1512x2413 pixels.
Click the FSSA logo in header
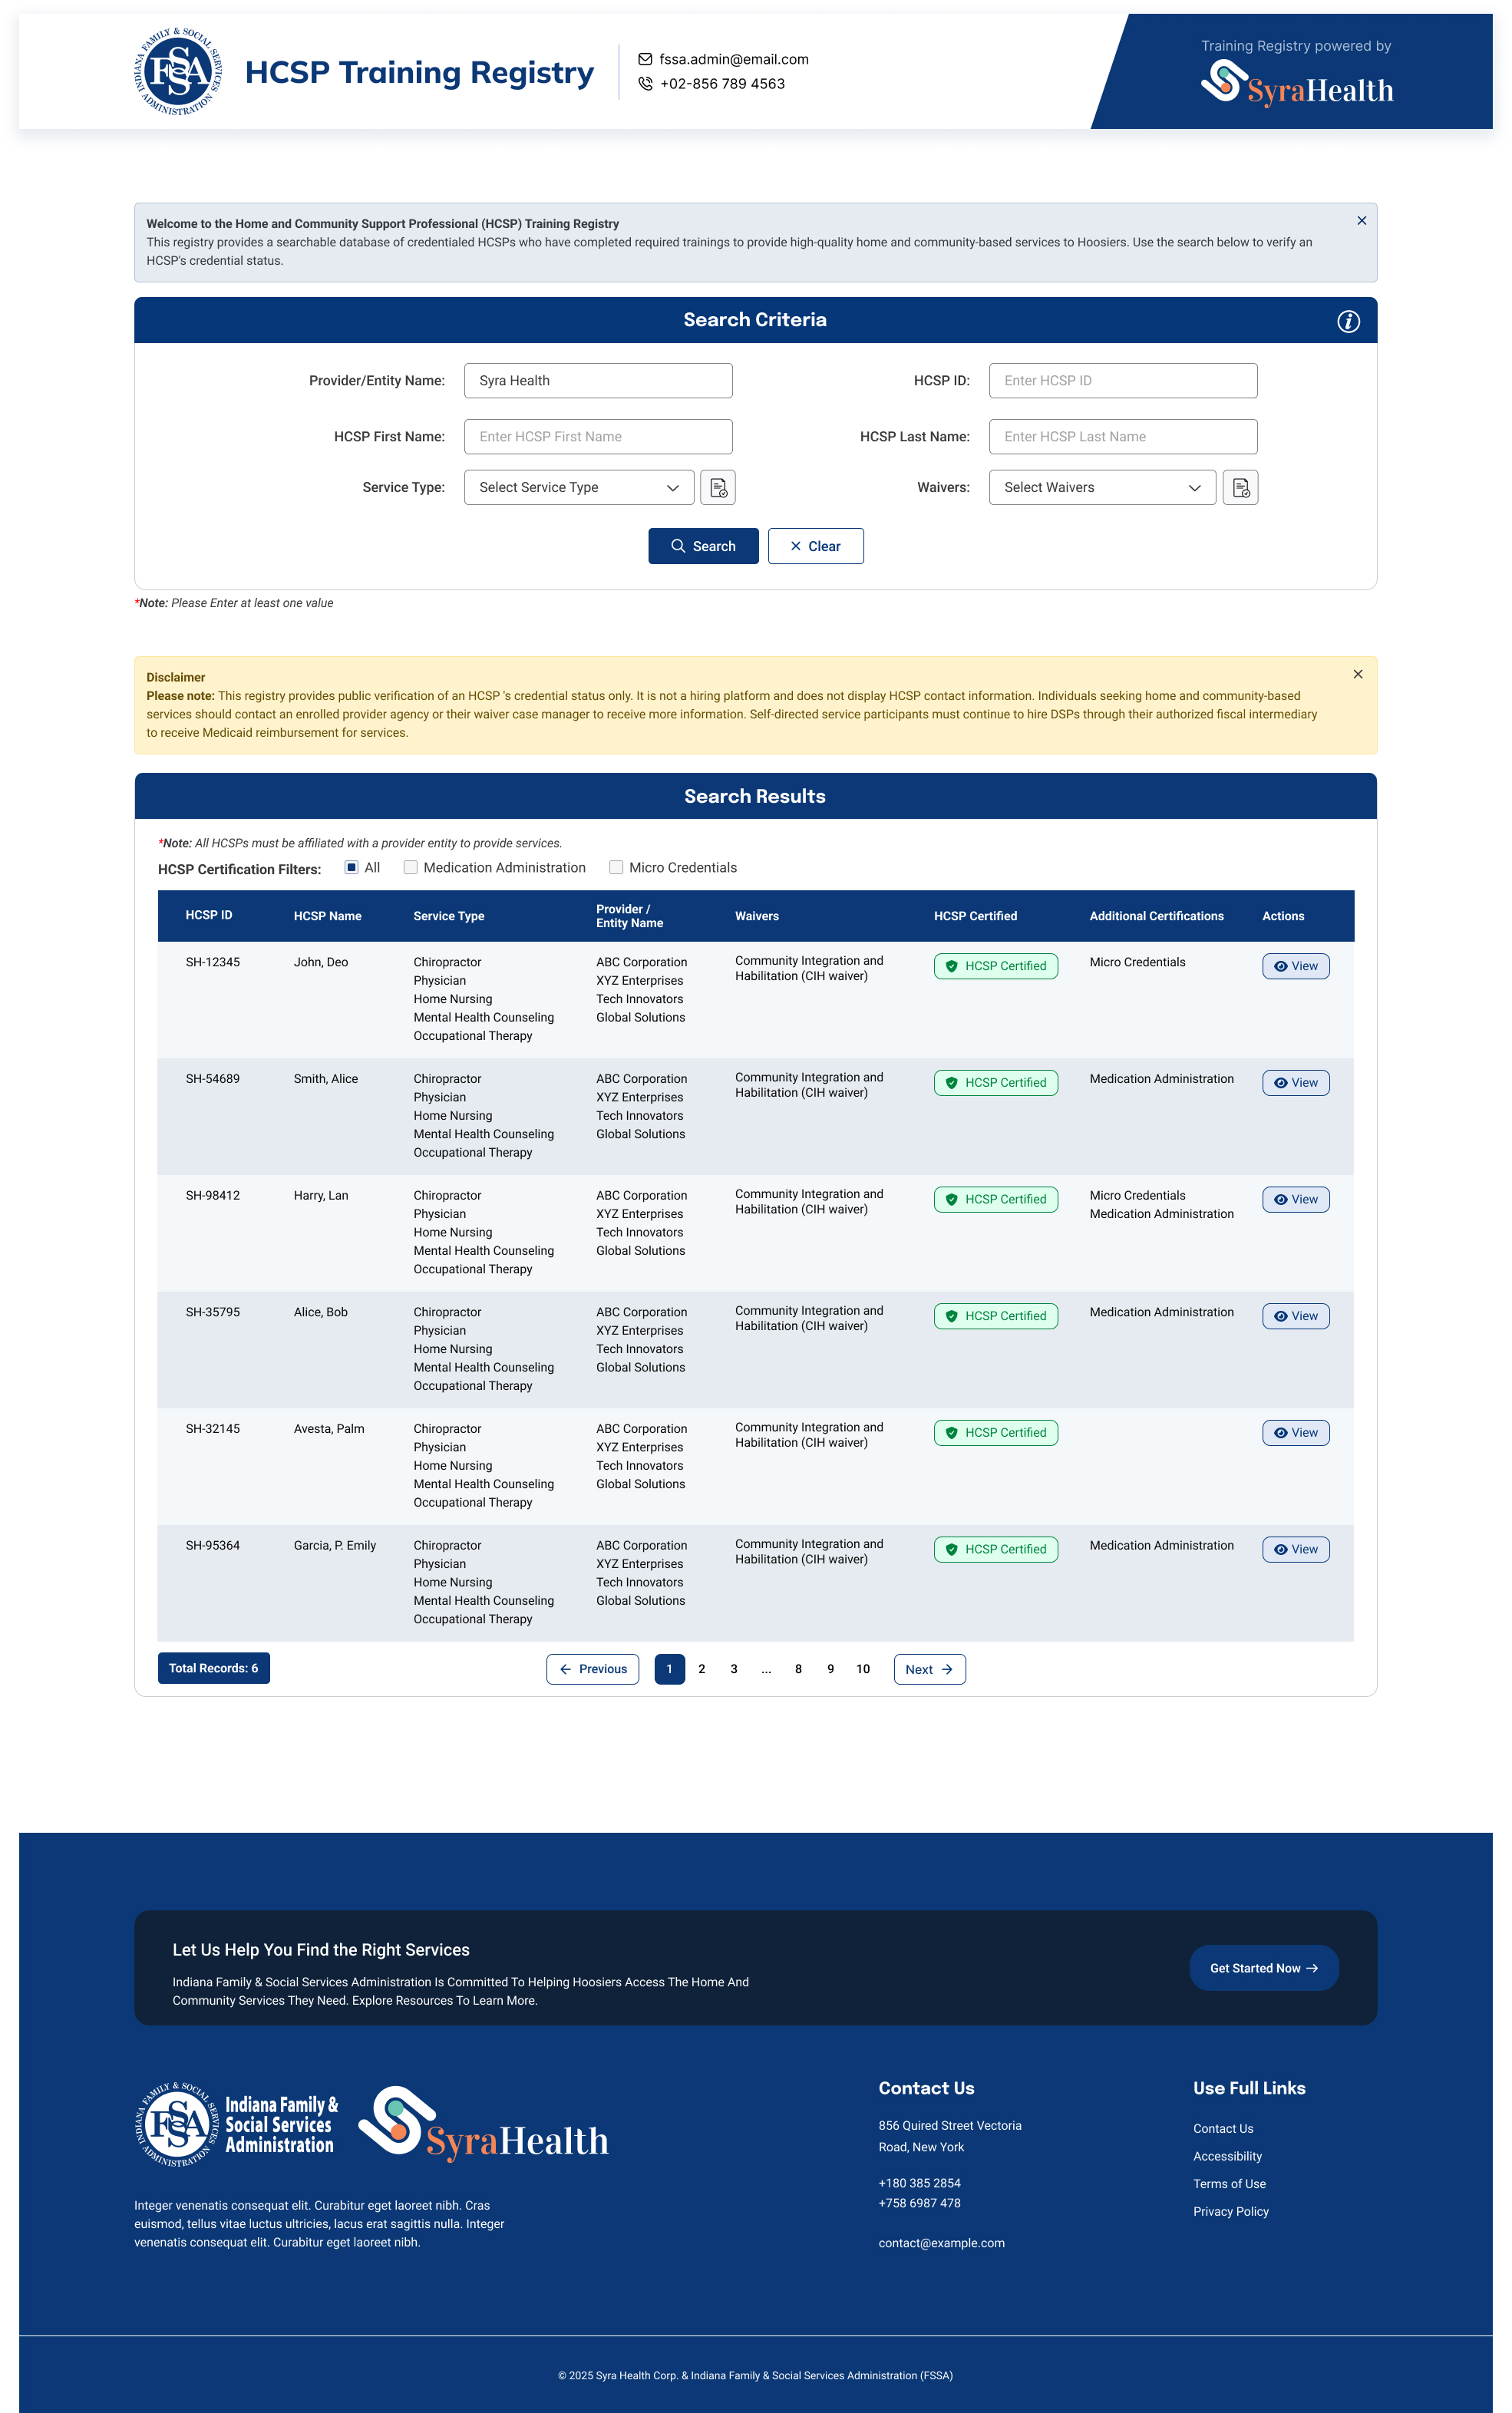(178, 71)
